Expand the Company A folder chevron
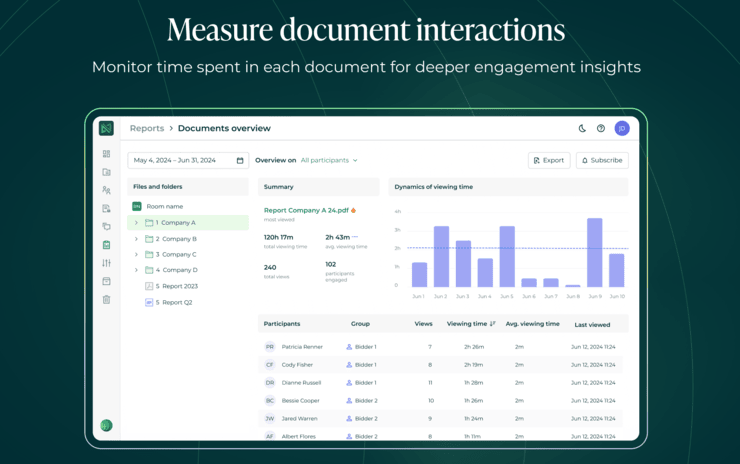The height and width of the screenshot is (464, 740). click(x=136, y=223)
